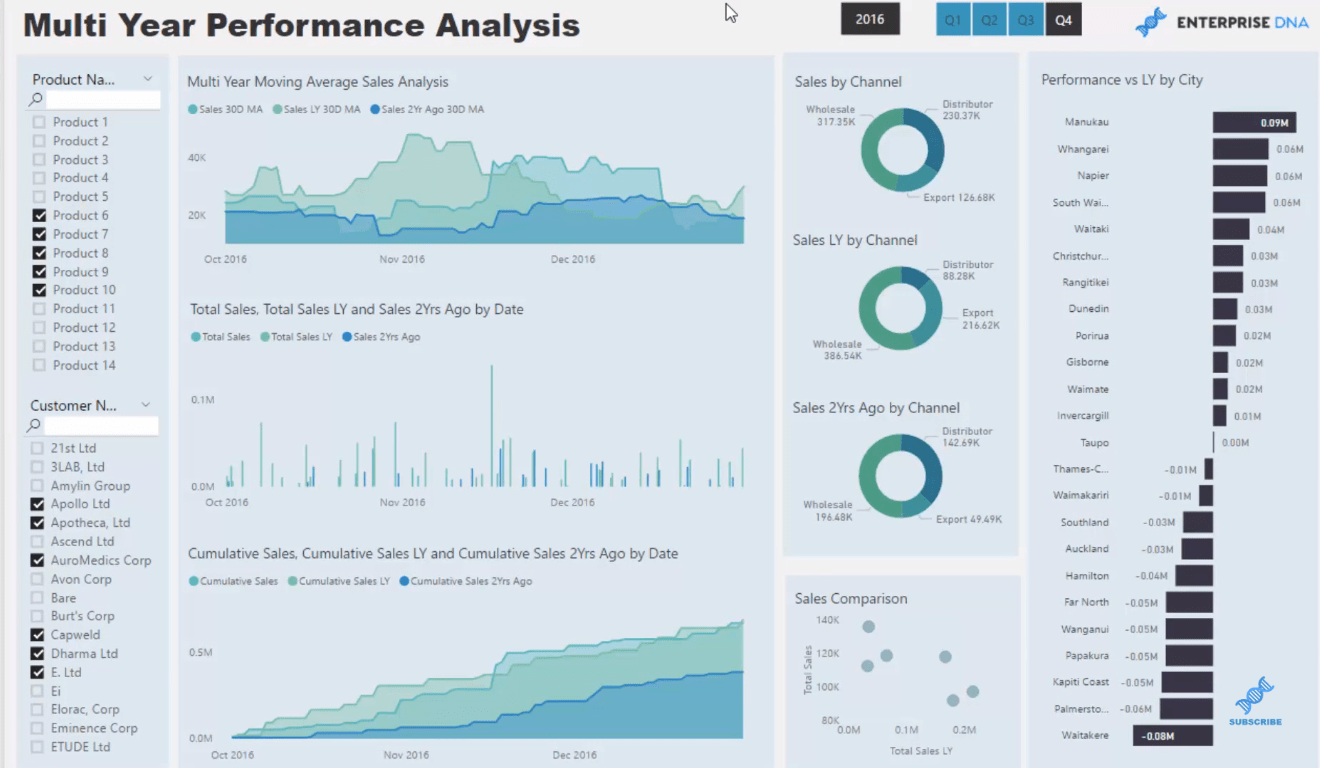The image size is (1320, 768).
Task: Click the Wholesale segment label 317.35K
Action: (x=830, y=116)
